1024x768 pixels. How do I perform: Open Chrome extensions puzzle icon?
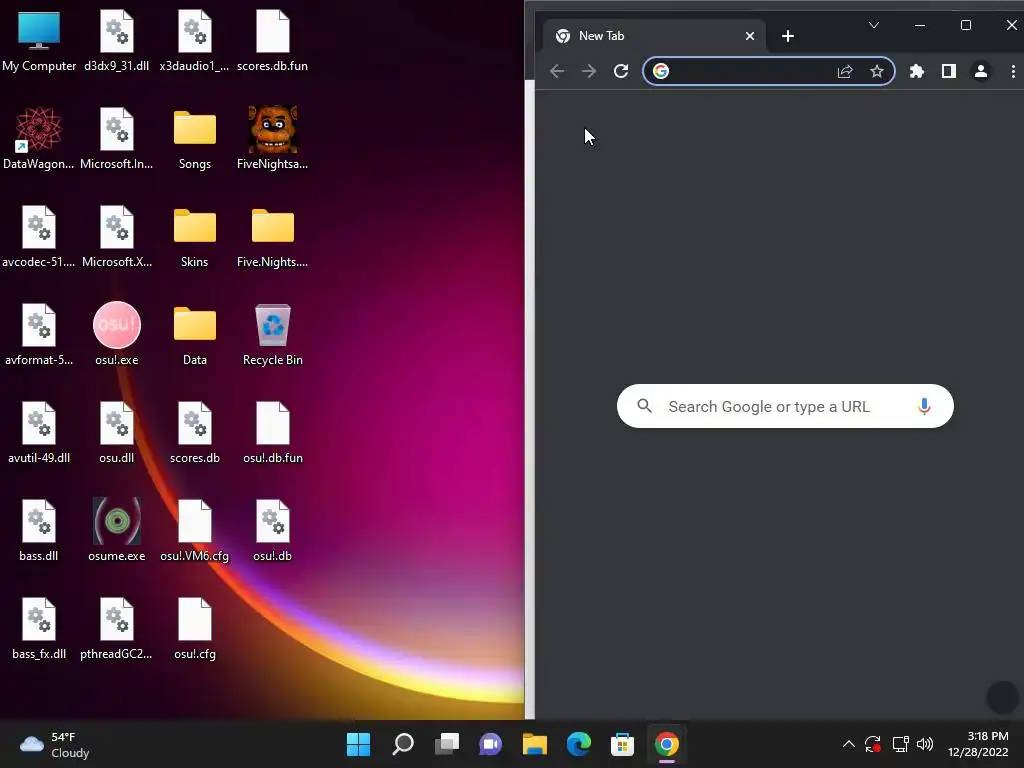917,71
